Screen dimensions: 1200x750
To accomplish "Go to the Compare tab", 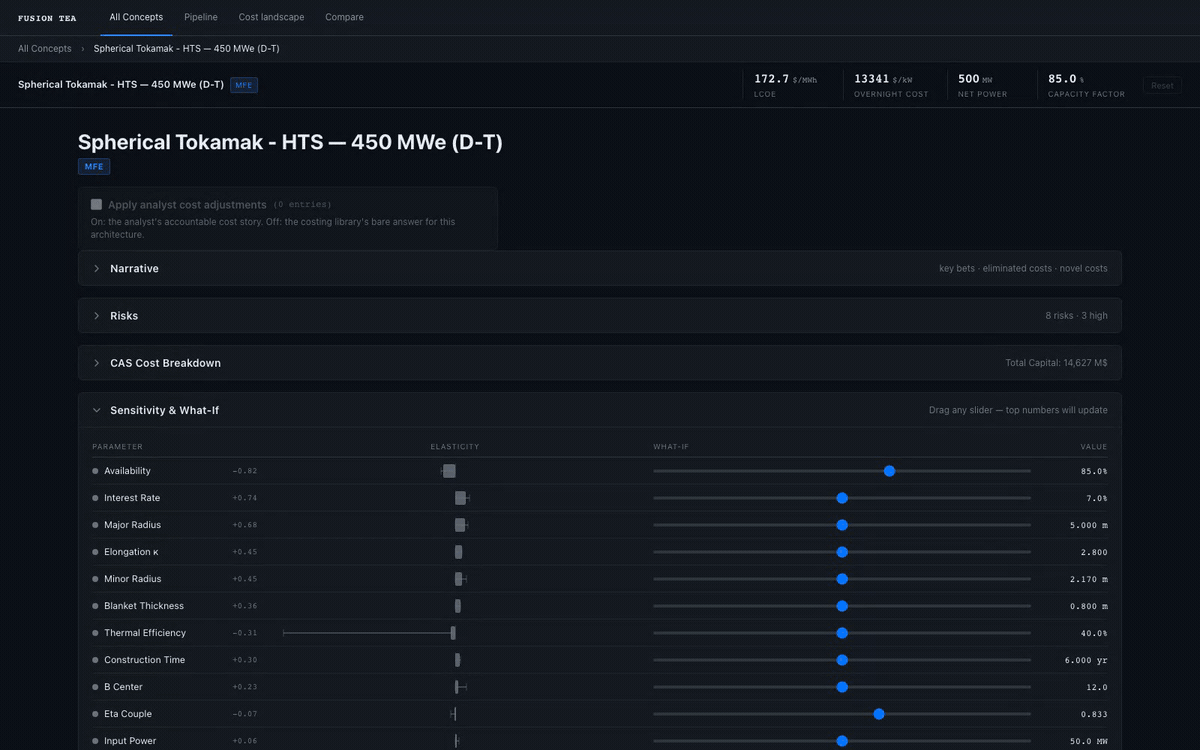I will tap(344, 17).
